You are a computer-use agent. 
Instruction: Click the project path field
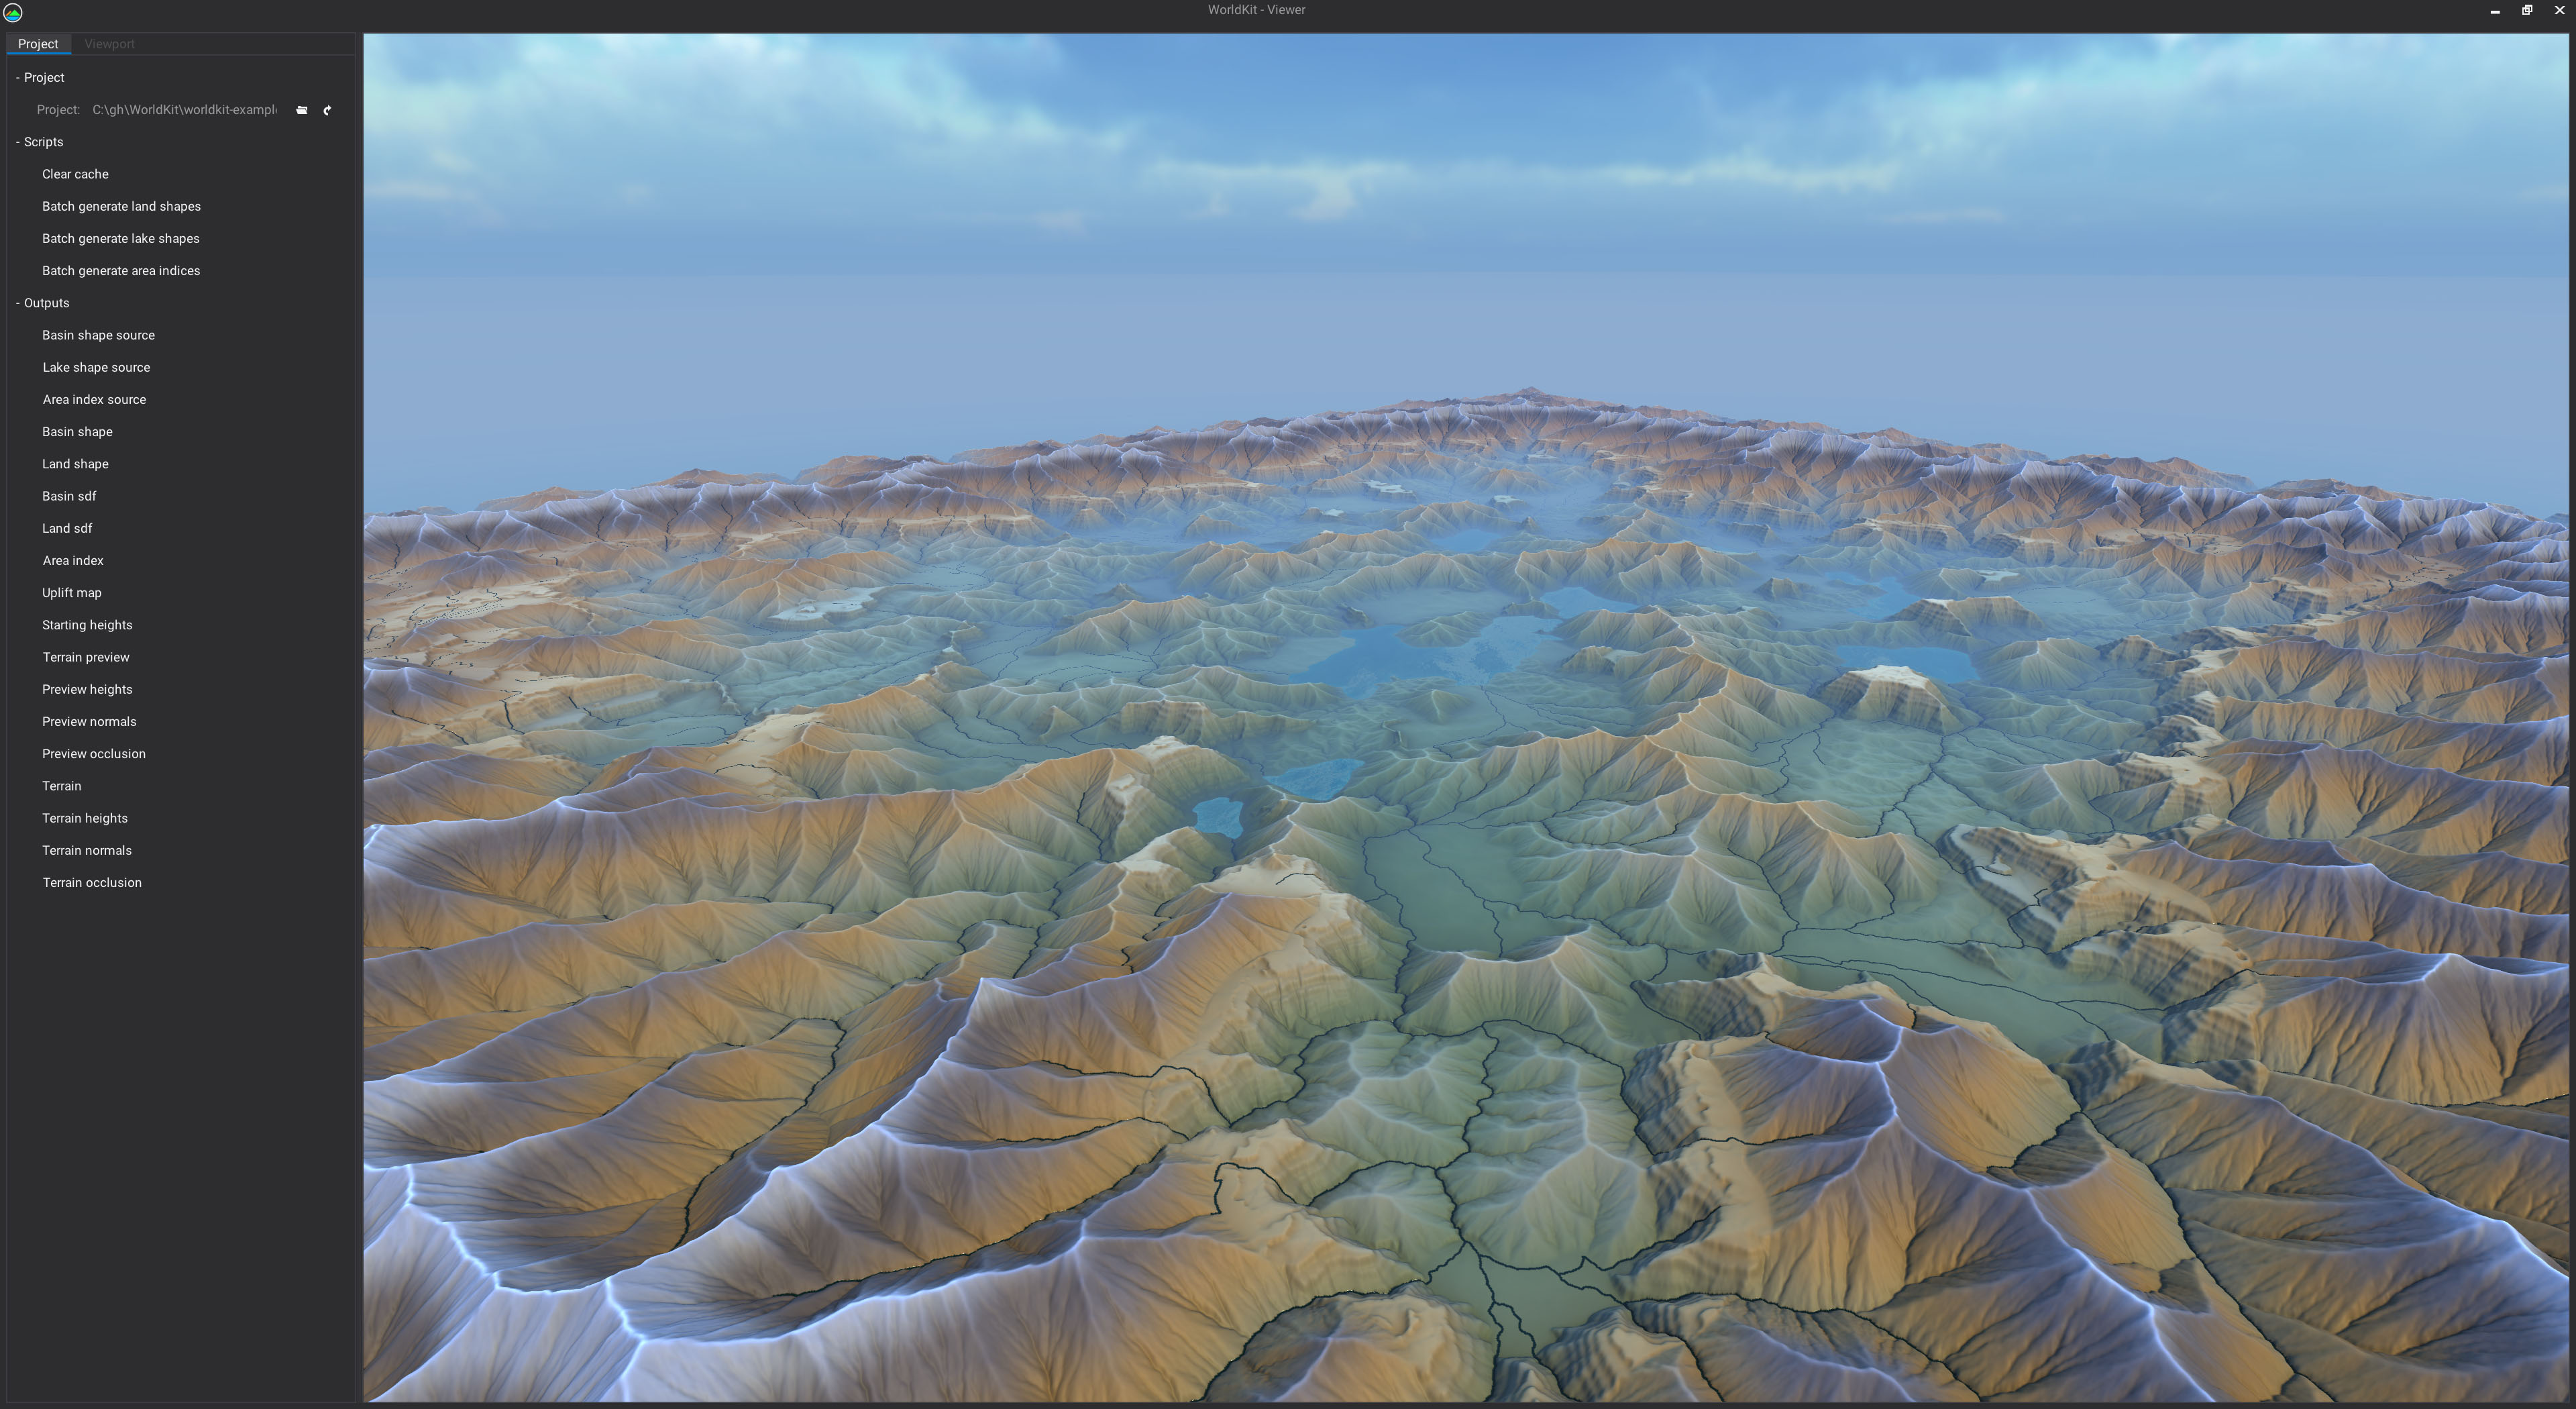[x=185, y=110]
